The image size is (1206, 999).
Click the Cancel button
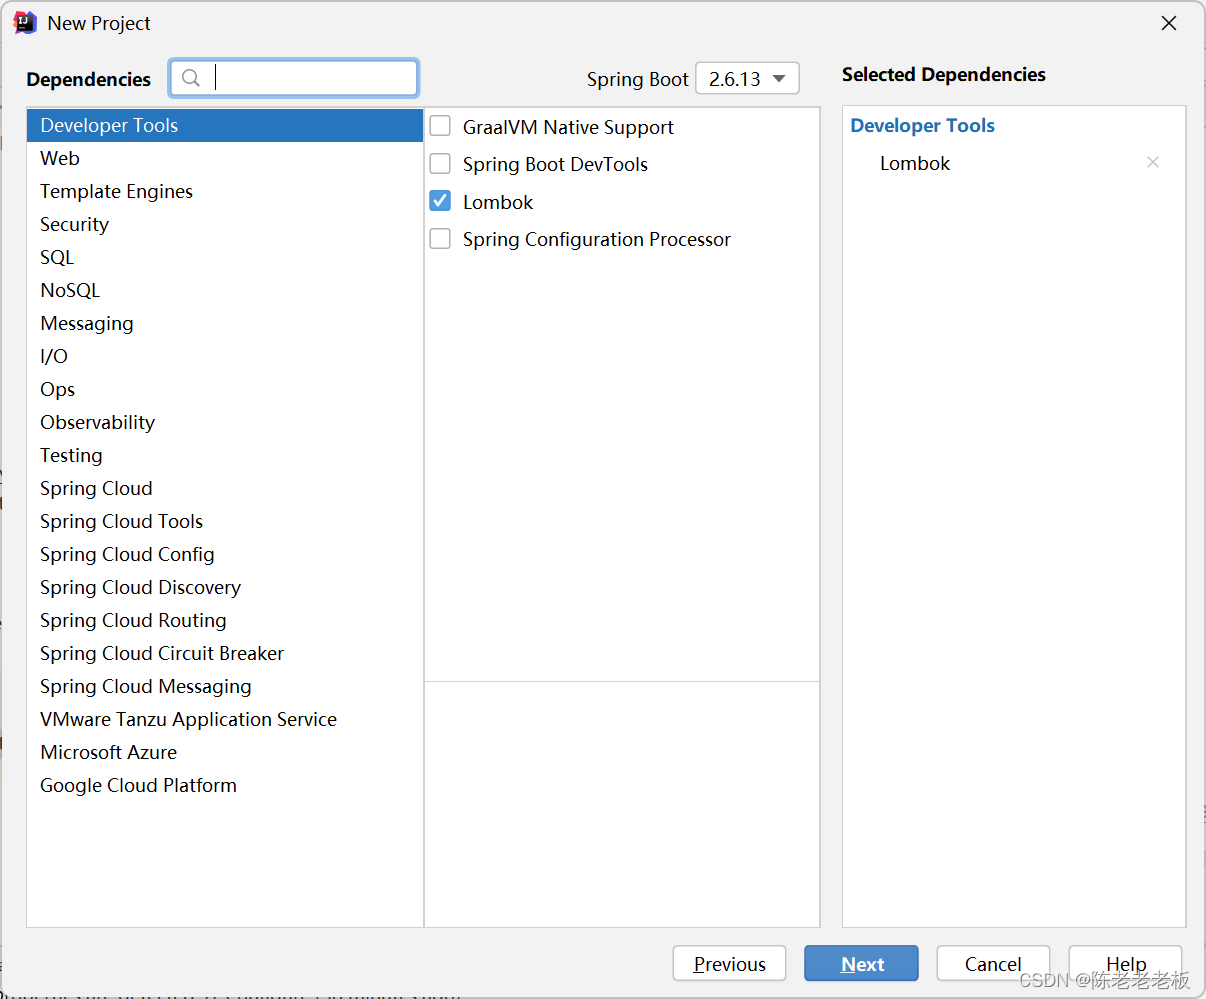[993, 964]
